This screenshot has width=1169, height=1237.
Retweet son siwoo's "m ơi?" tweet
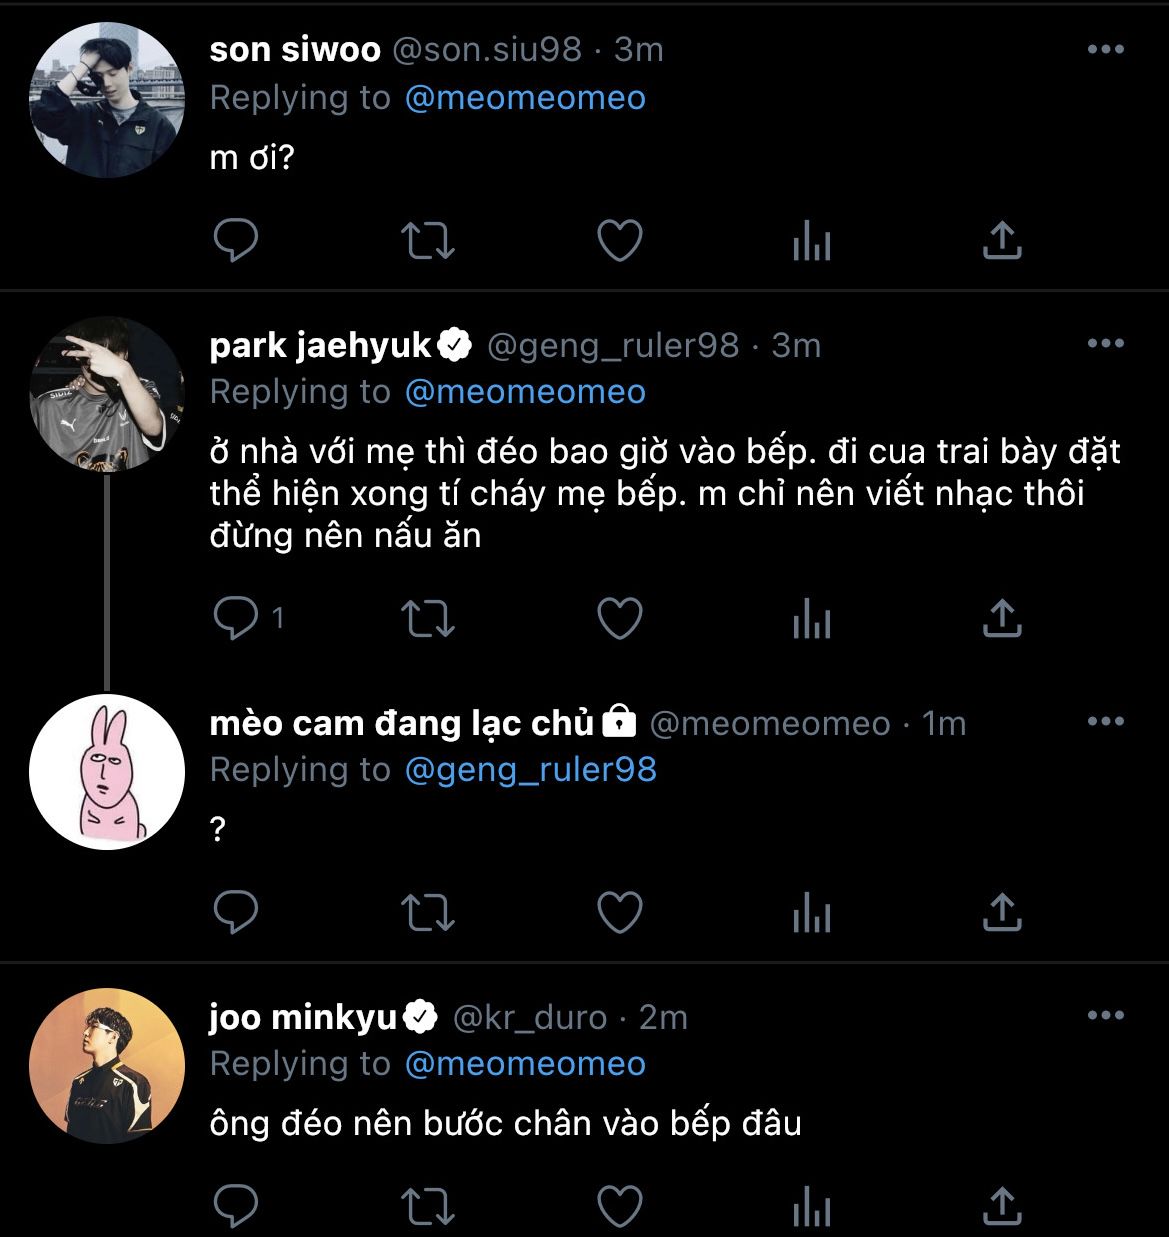click(428, 241)
